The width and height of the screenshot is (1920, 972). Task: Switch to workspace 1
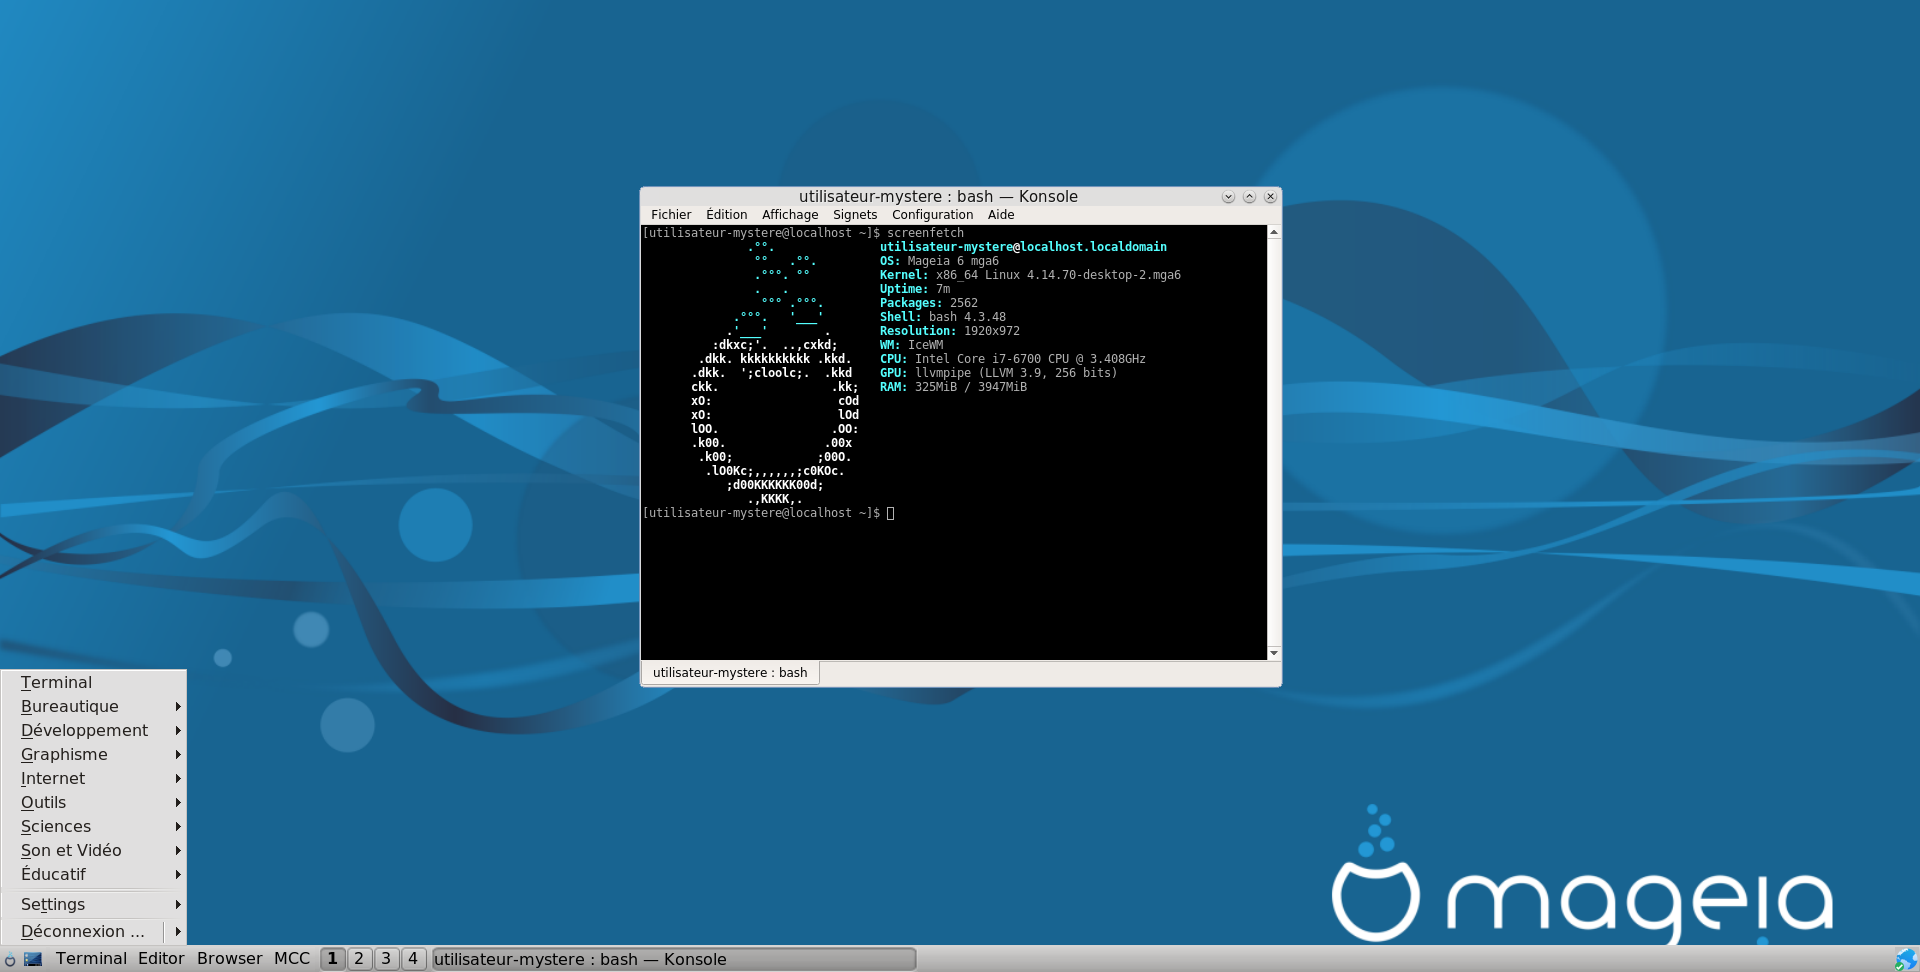click(333, 959)
